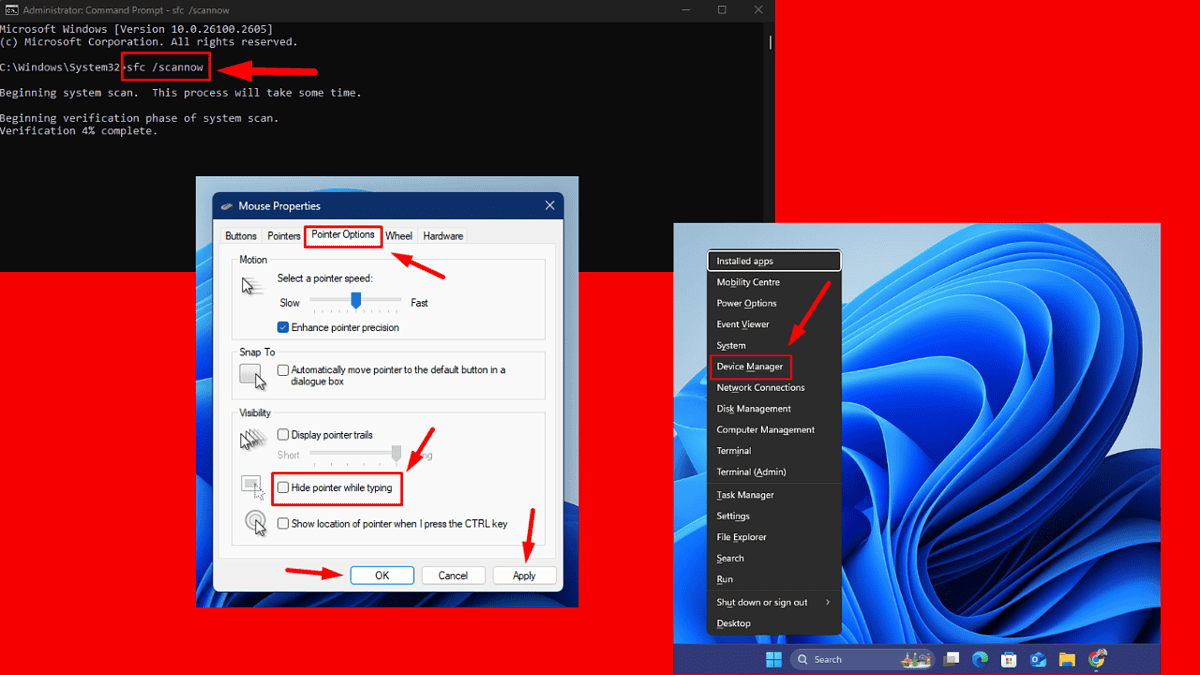
Task: Maximize the Command Prompt window
Action: [x=721, y=10]
